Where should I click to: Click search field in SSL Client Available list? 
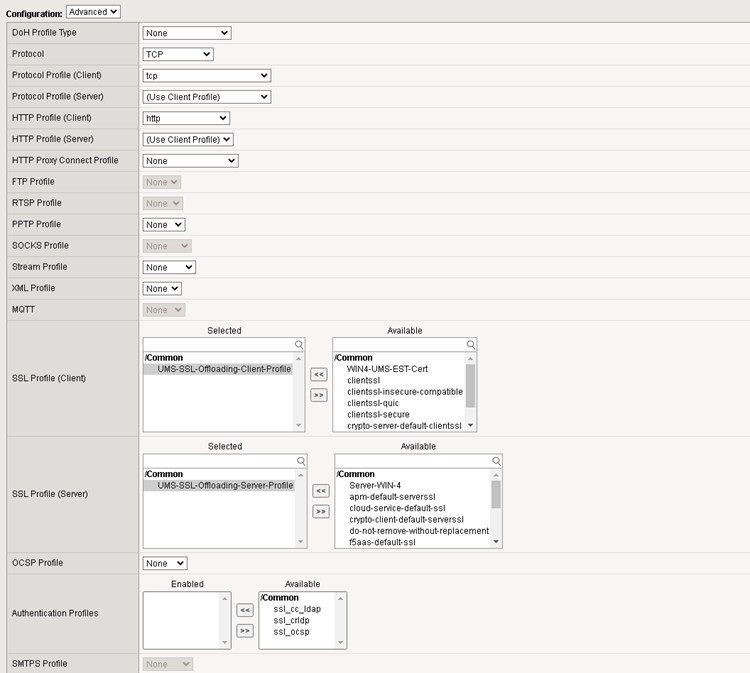point(400,344)
